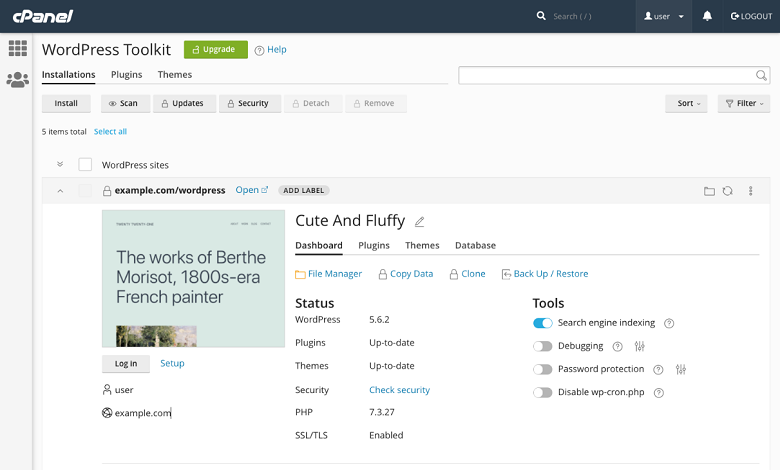The height and width of the screenshot is (470, 780).
Task: Open Password protection settings sliders icon
Action: pyautogui.click(x=681, y=369)
